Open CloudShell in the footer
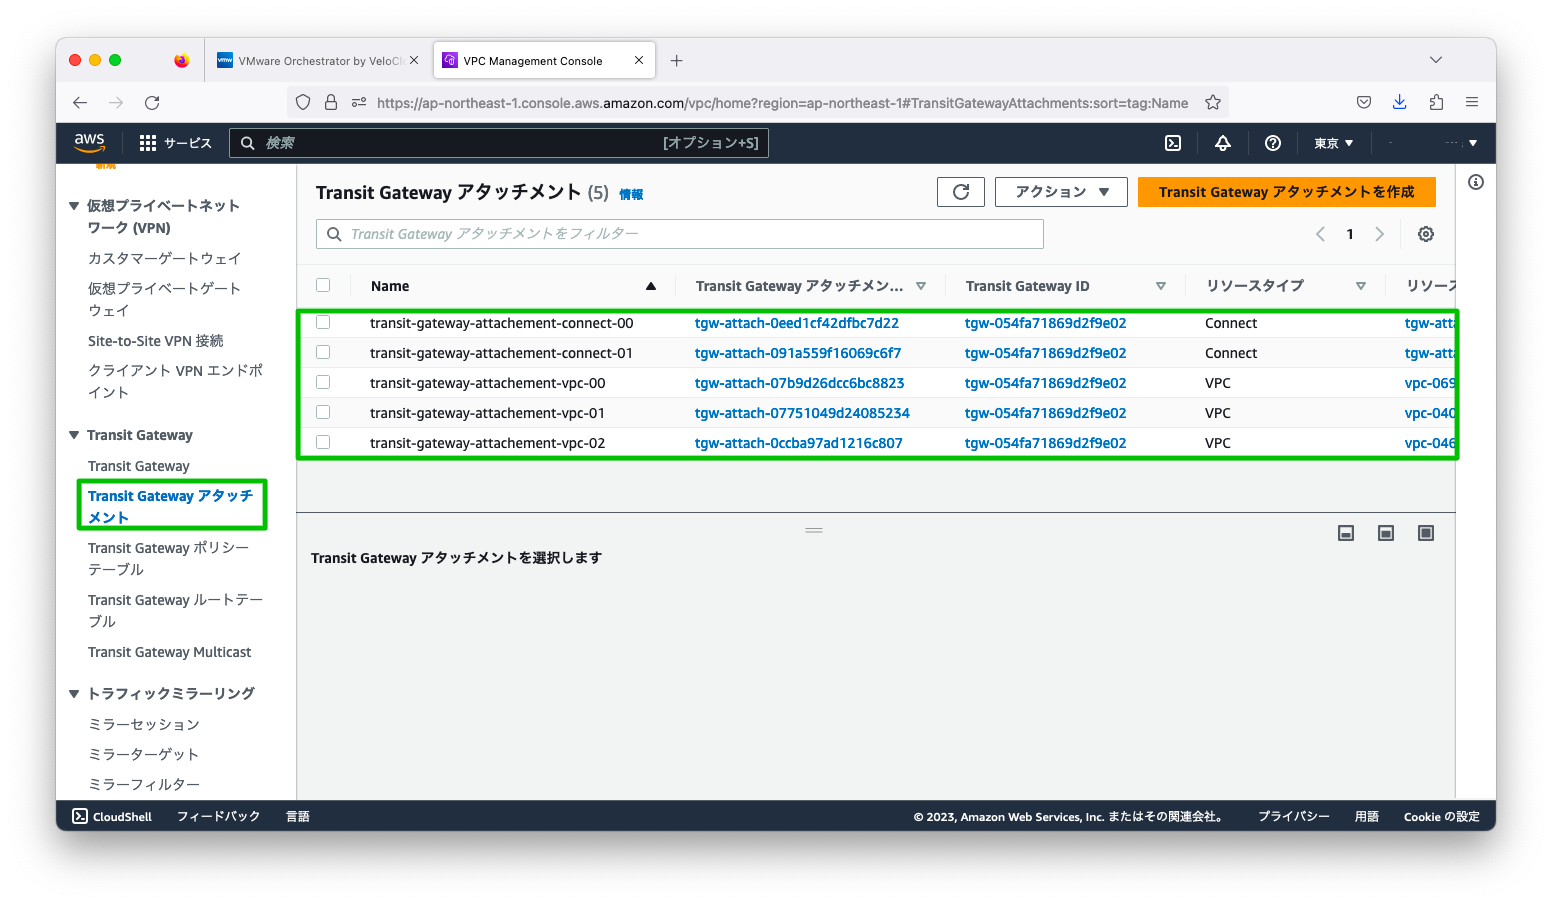Image resolution: width=1552 pixels, height=905 pixels. [112, 816]
